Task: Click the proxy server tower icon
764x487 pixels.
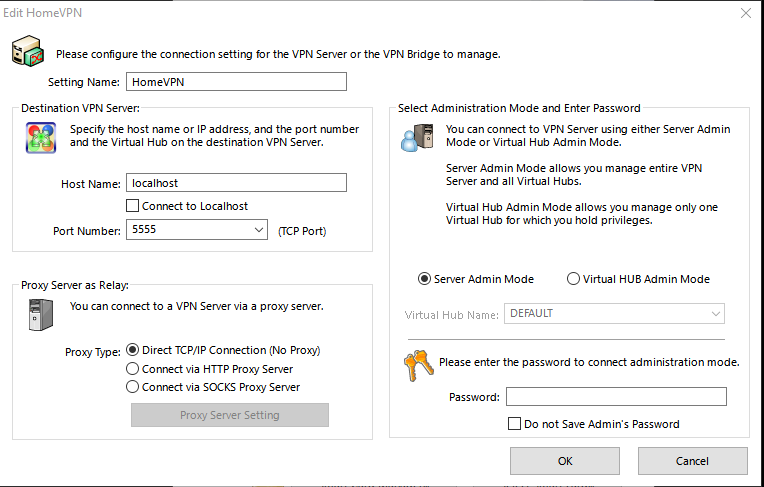Action: pos(41,314)
